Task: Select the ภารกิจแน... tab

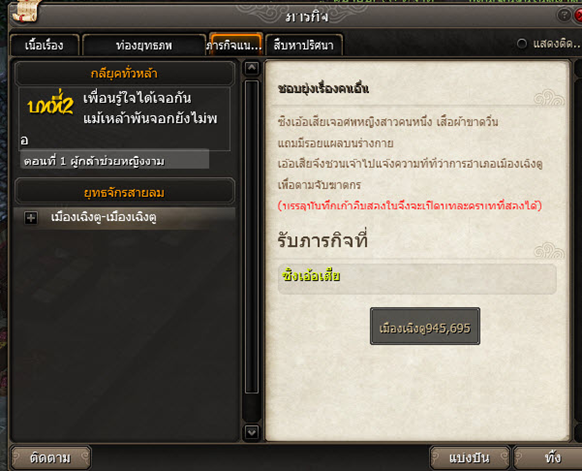Action: click(x=235, y=45)
